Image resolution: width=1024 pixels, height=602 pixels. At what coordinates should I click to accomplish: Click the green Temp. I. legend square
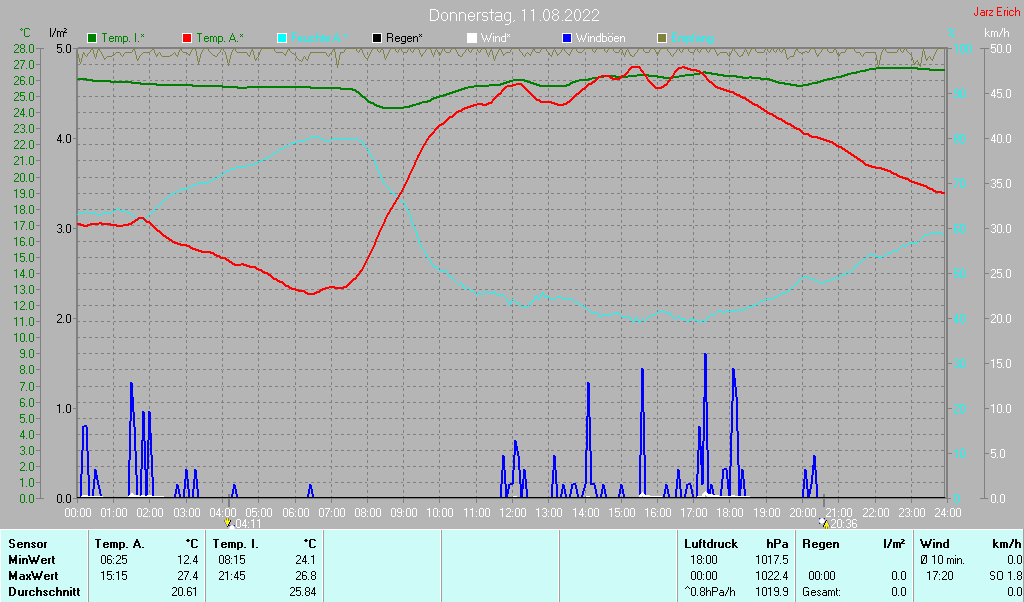(93, 38)
